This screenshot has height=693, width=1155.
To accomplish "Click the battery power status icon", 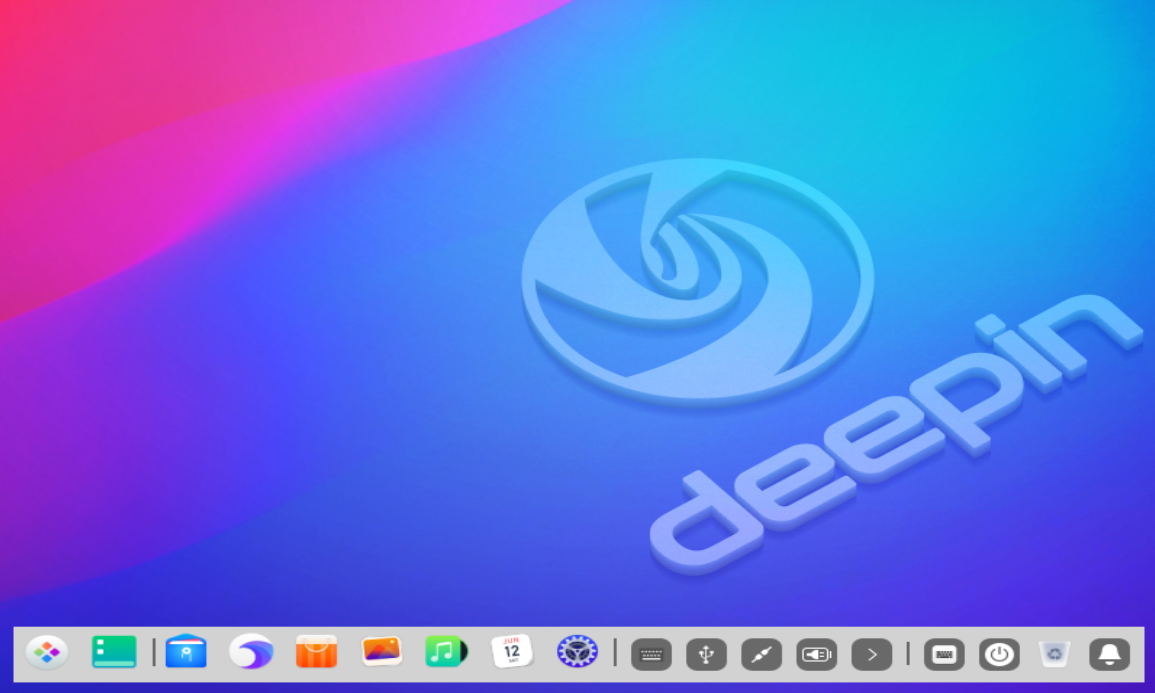I will click(816, 655).
